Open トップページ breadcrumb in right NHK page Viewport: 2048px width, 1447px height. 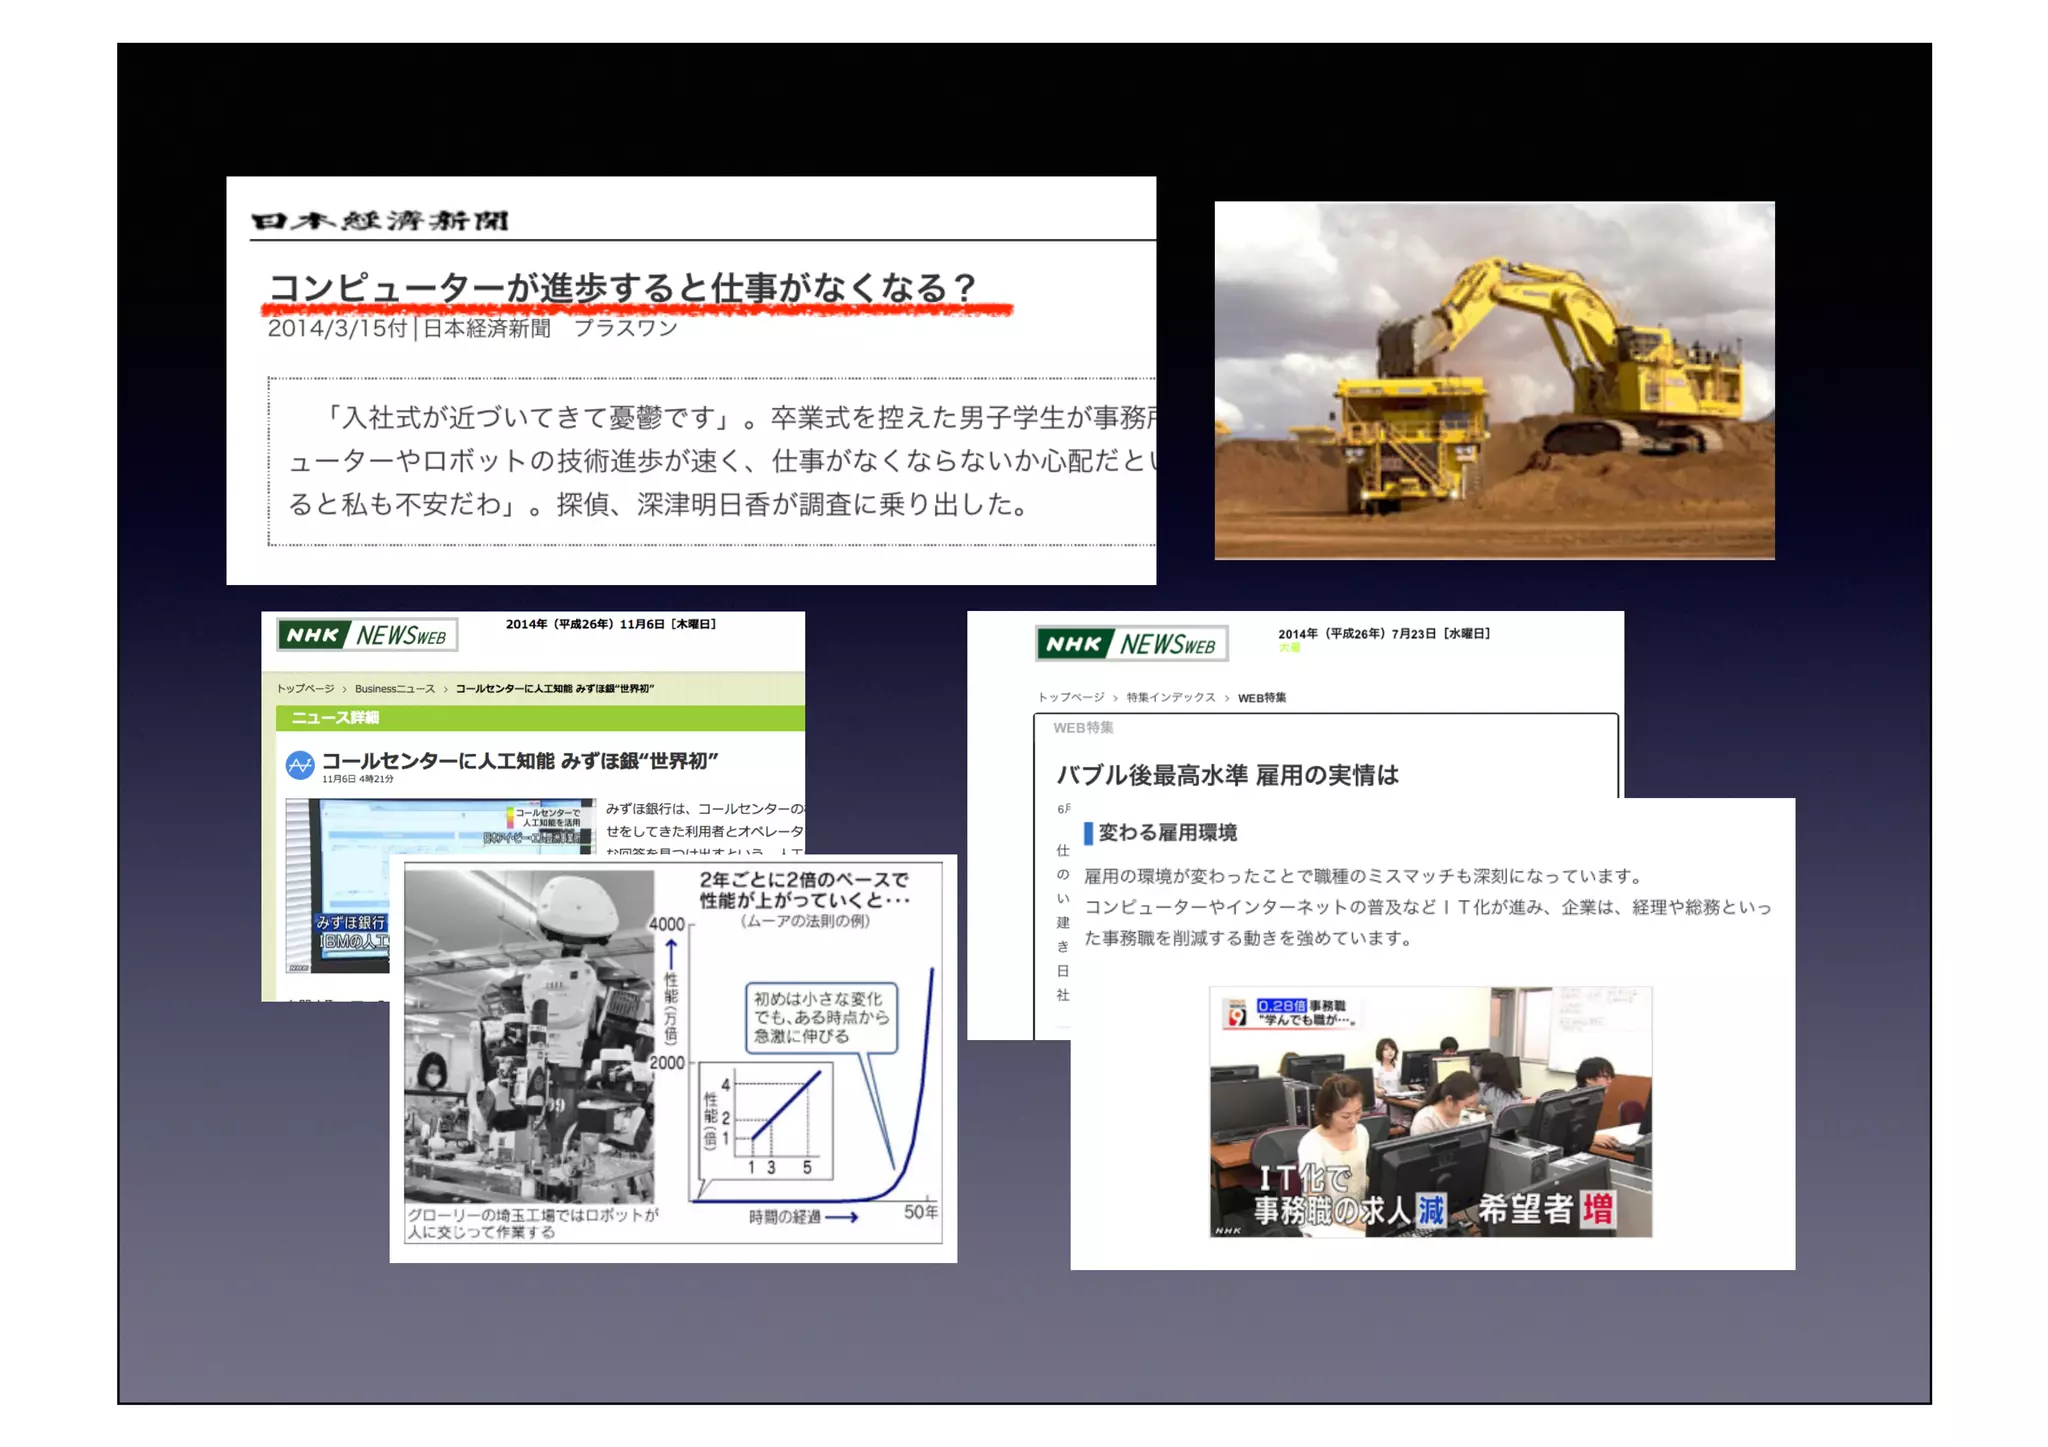(1070, 698)
